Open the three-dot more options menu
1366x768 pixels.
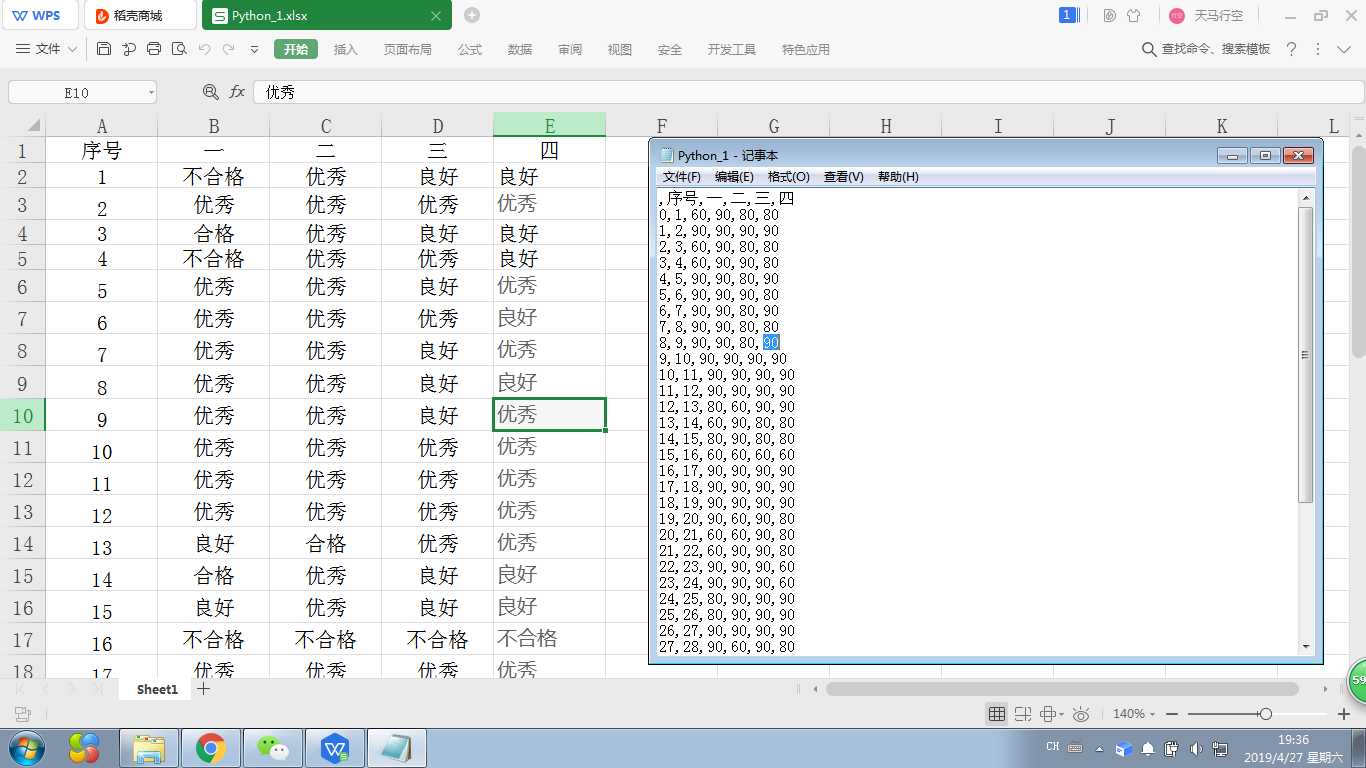(1317, 49)
